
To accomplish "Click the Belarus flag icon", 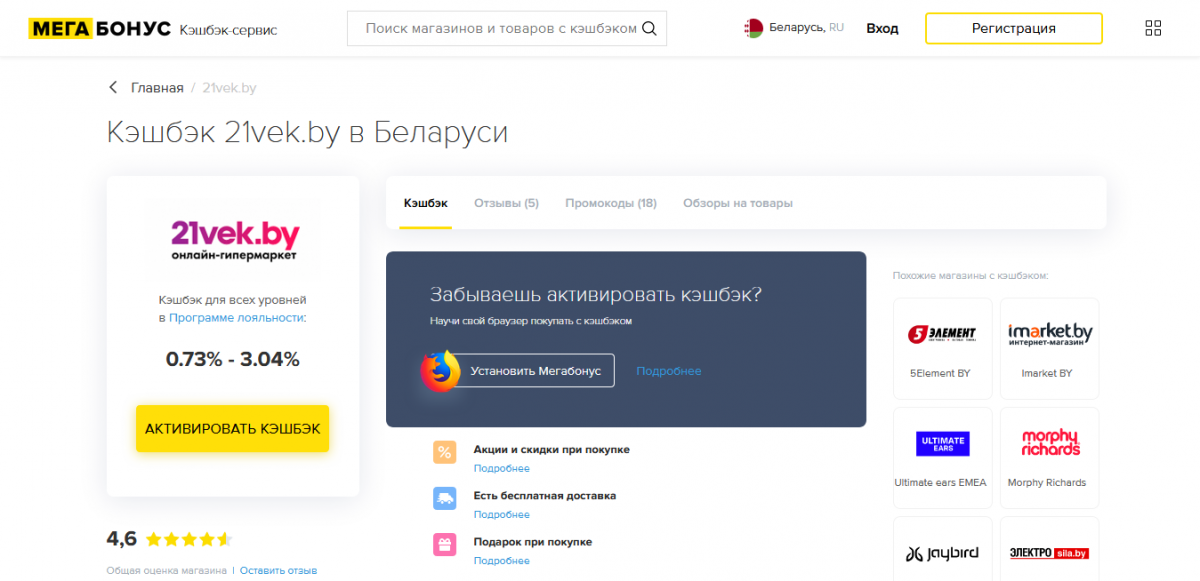I will coord(754,28).
